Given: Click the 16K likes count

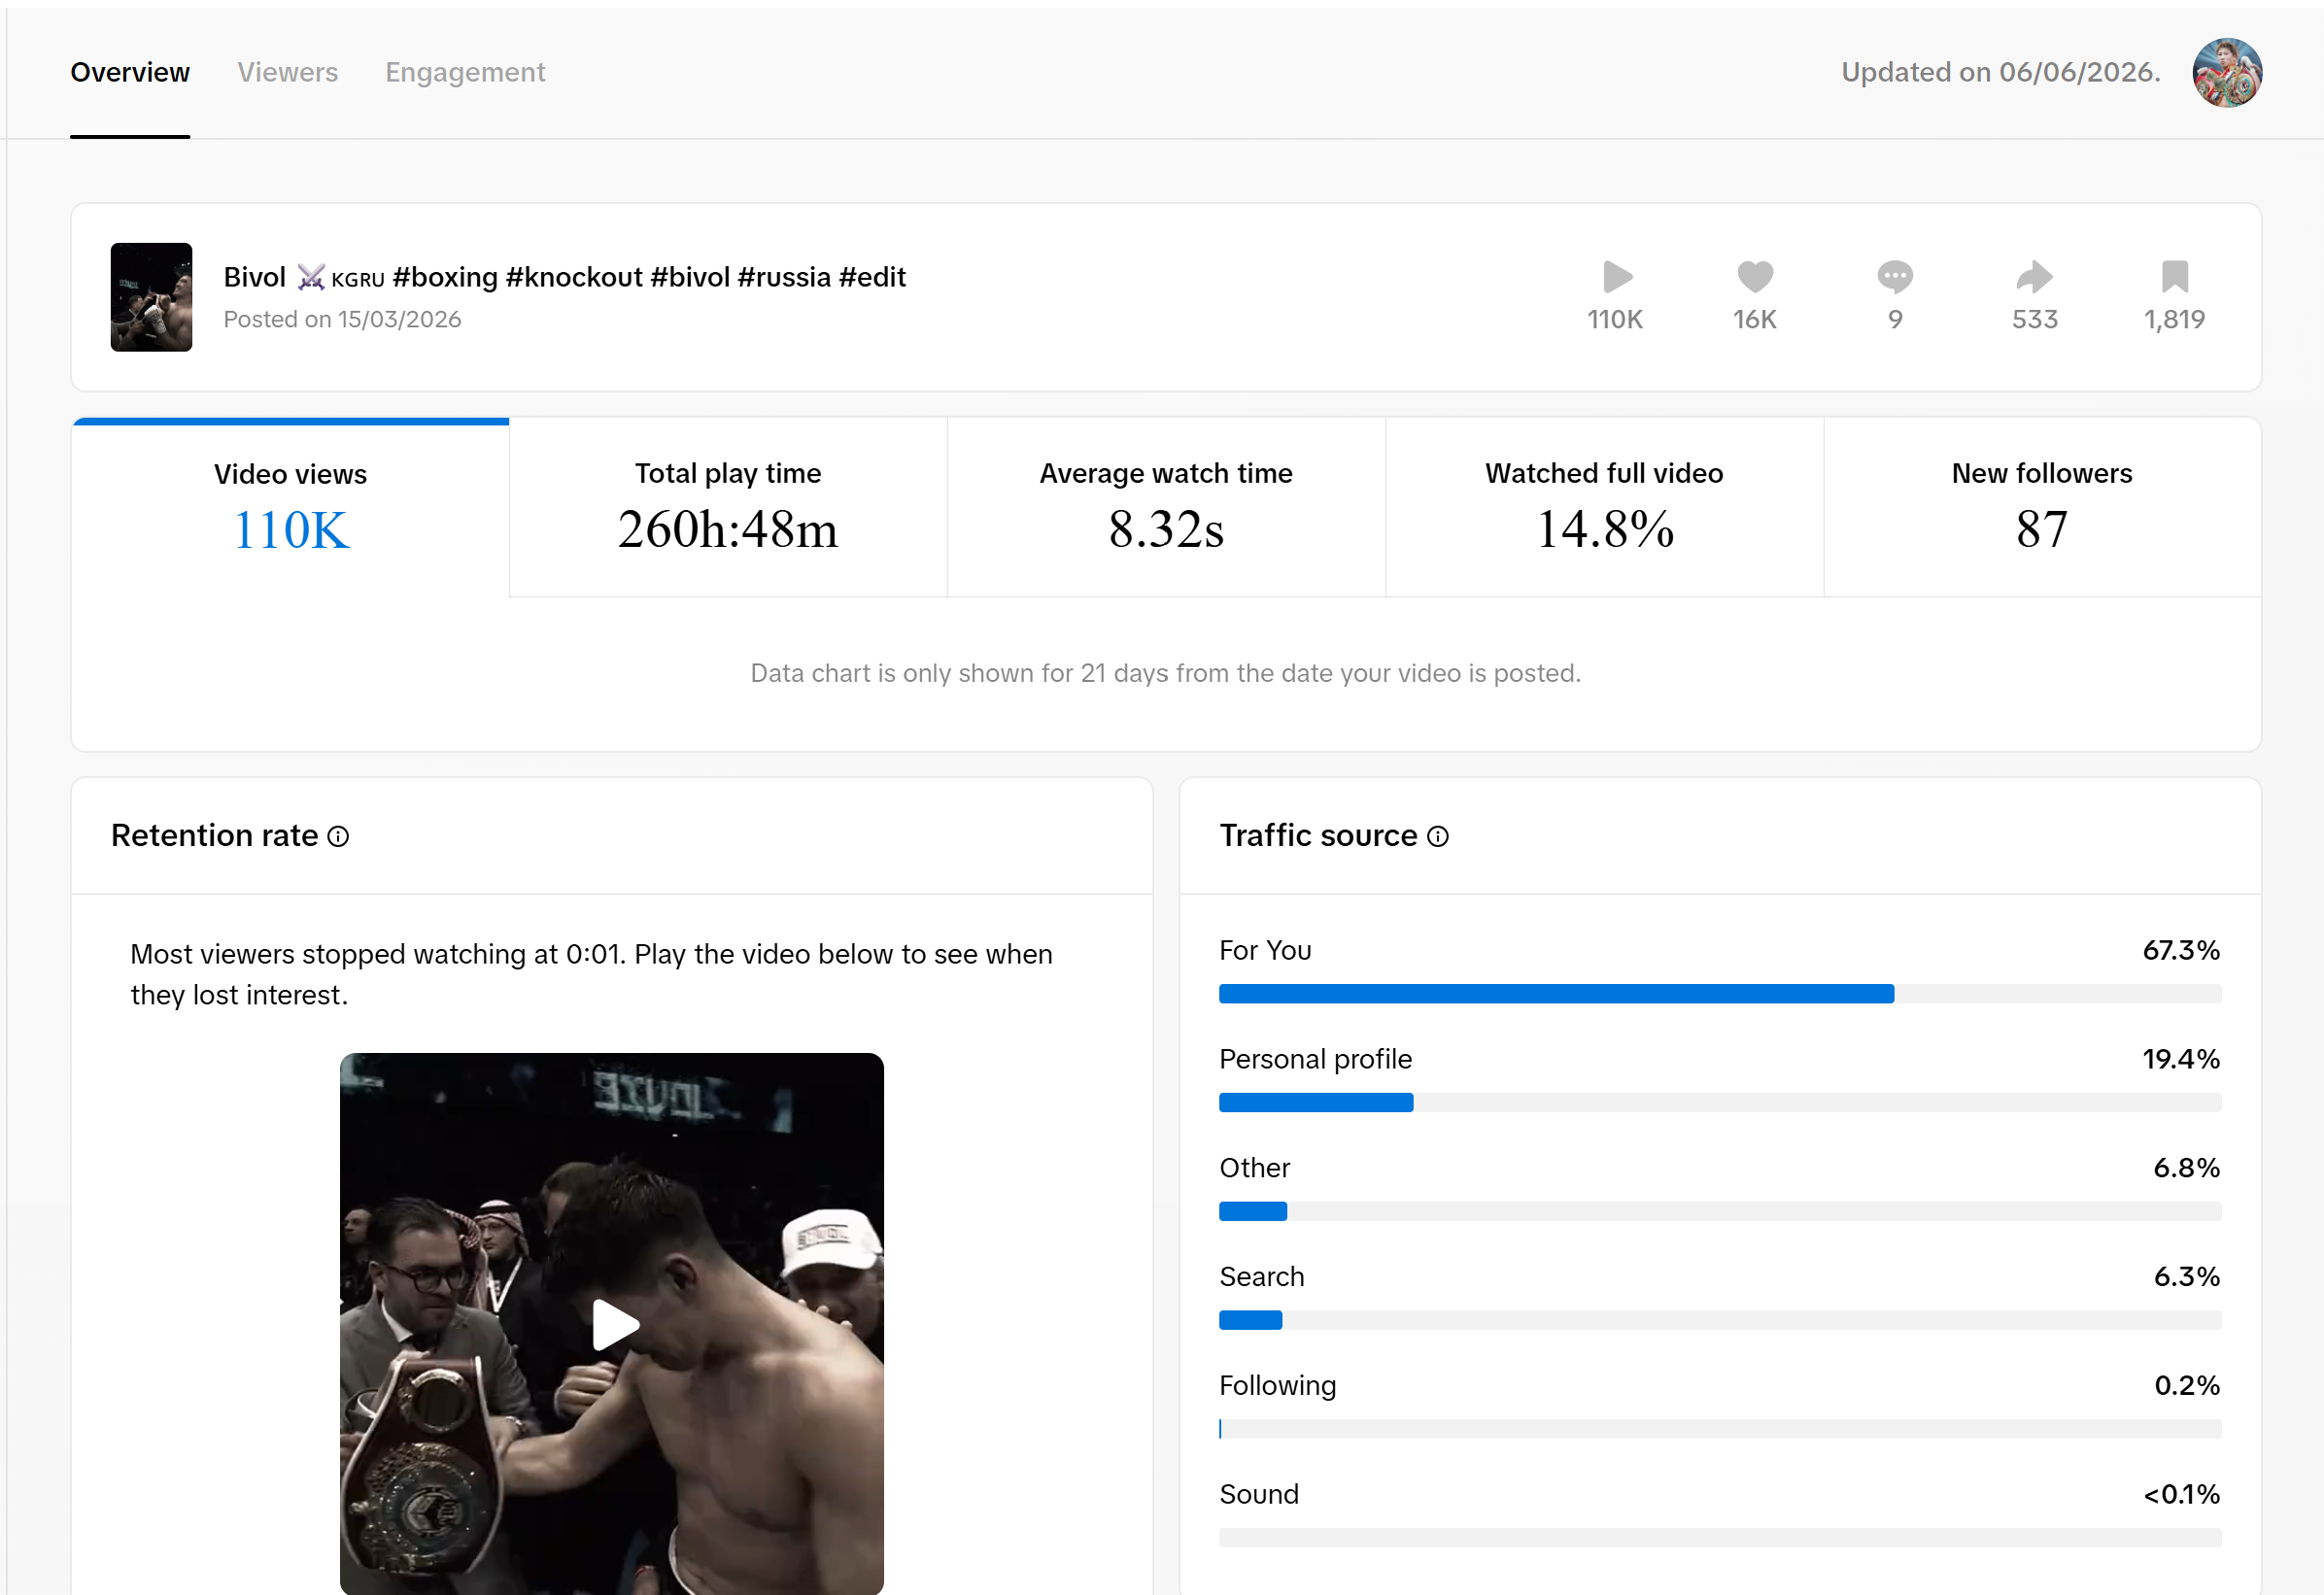Looking at the screenshot, I should tap(1755, 320).
